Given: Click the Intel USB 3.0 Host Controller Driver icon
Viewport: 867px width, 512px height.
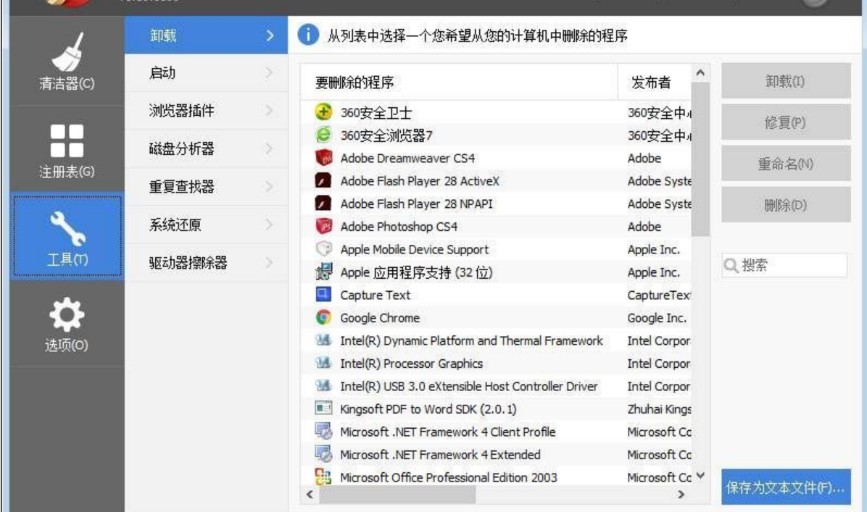Looking at the screenshot, I should tap(323, 385).
